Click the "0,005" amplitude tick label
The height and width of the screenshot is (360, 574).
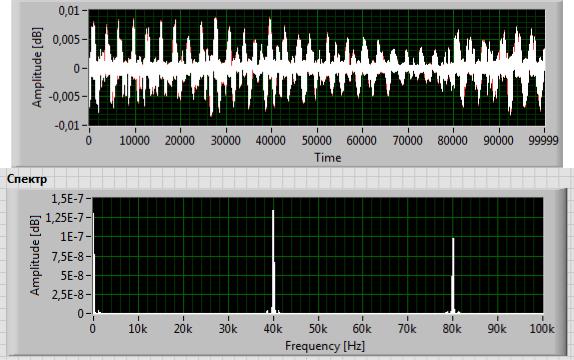(66, 39)
